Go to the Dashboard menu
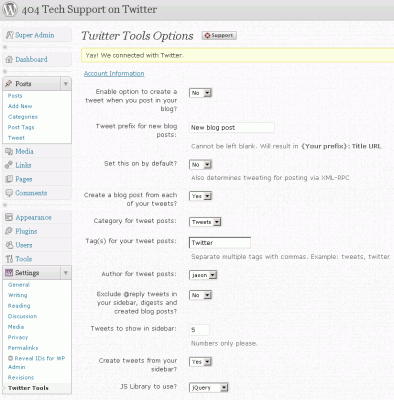394x400 pixels. point(31,59)
